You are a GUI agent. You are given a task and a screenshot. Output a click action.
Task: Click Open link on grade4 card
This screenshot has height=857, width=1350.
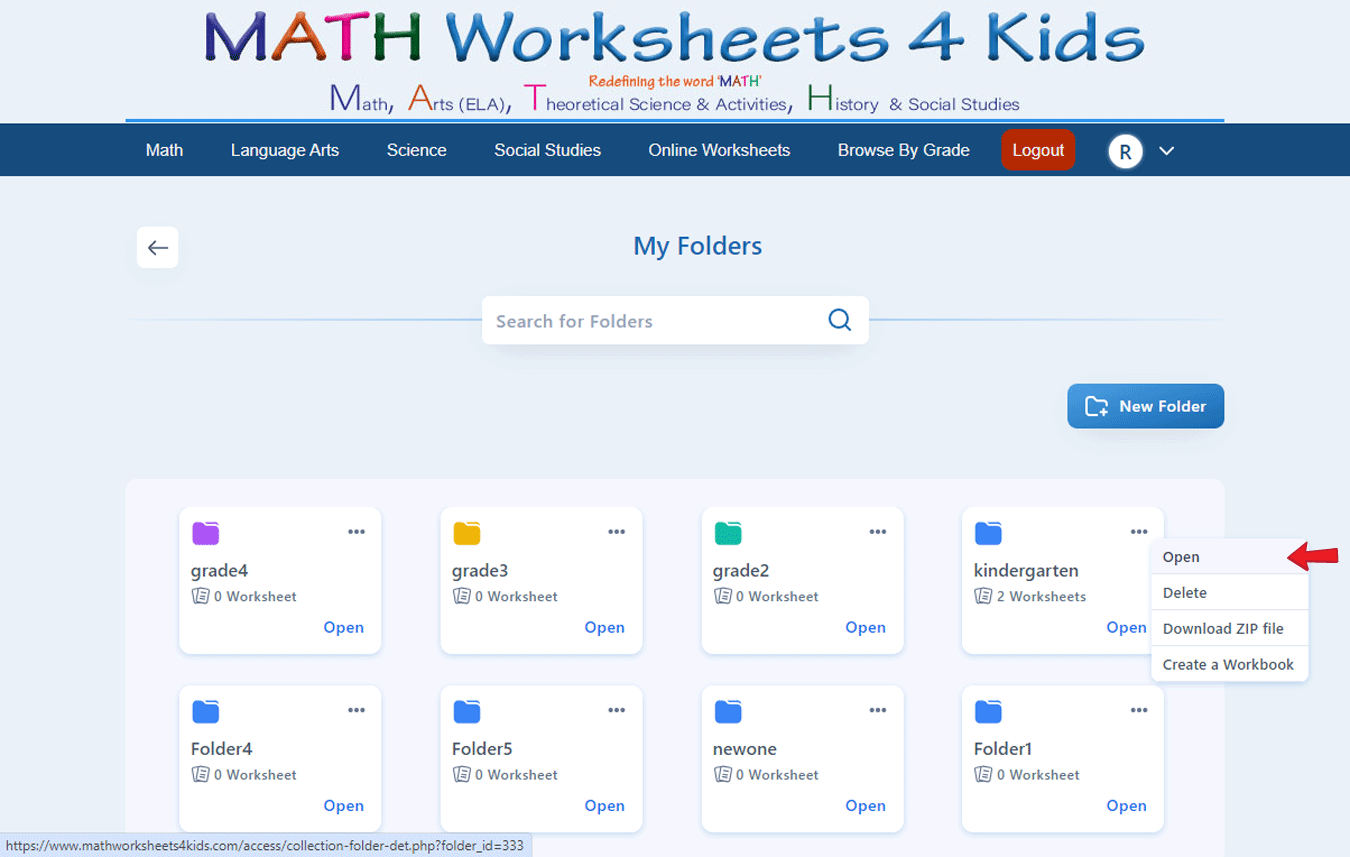(x=343, y=627)
